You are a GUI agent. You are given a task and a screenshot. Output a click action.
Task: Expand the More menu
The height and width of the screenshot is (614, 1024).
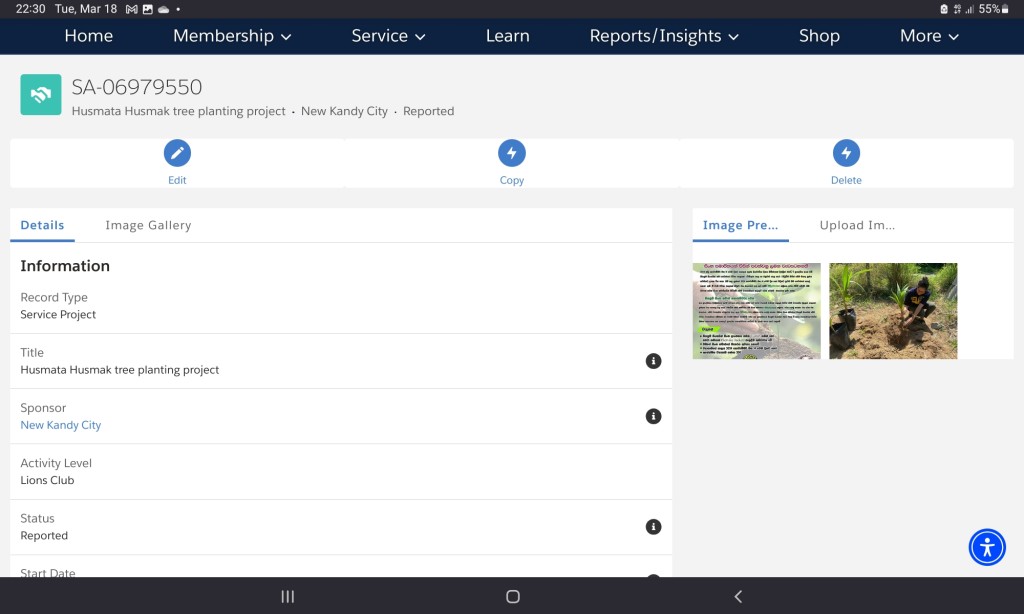coord(929,36)
